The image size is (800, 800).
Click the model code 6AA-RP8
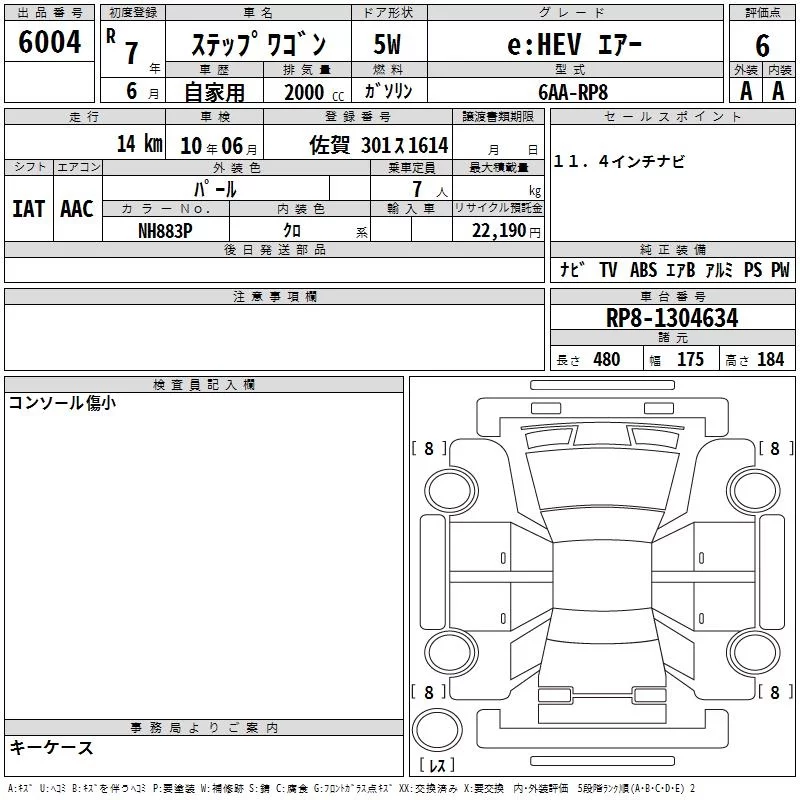pos(573,92)
